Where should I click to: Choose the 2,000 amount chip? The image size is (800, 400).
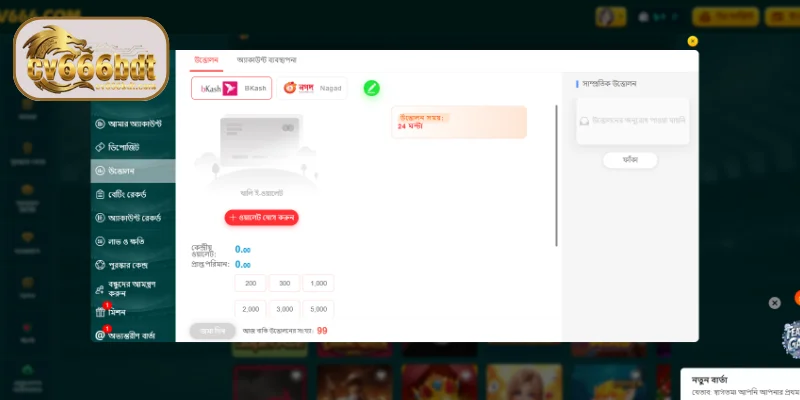point(251,309)
